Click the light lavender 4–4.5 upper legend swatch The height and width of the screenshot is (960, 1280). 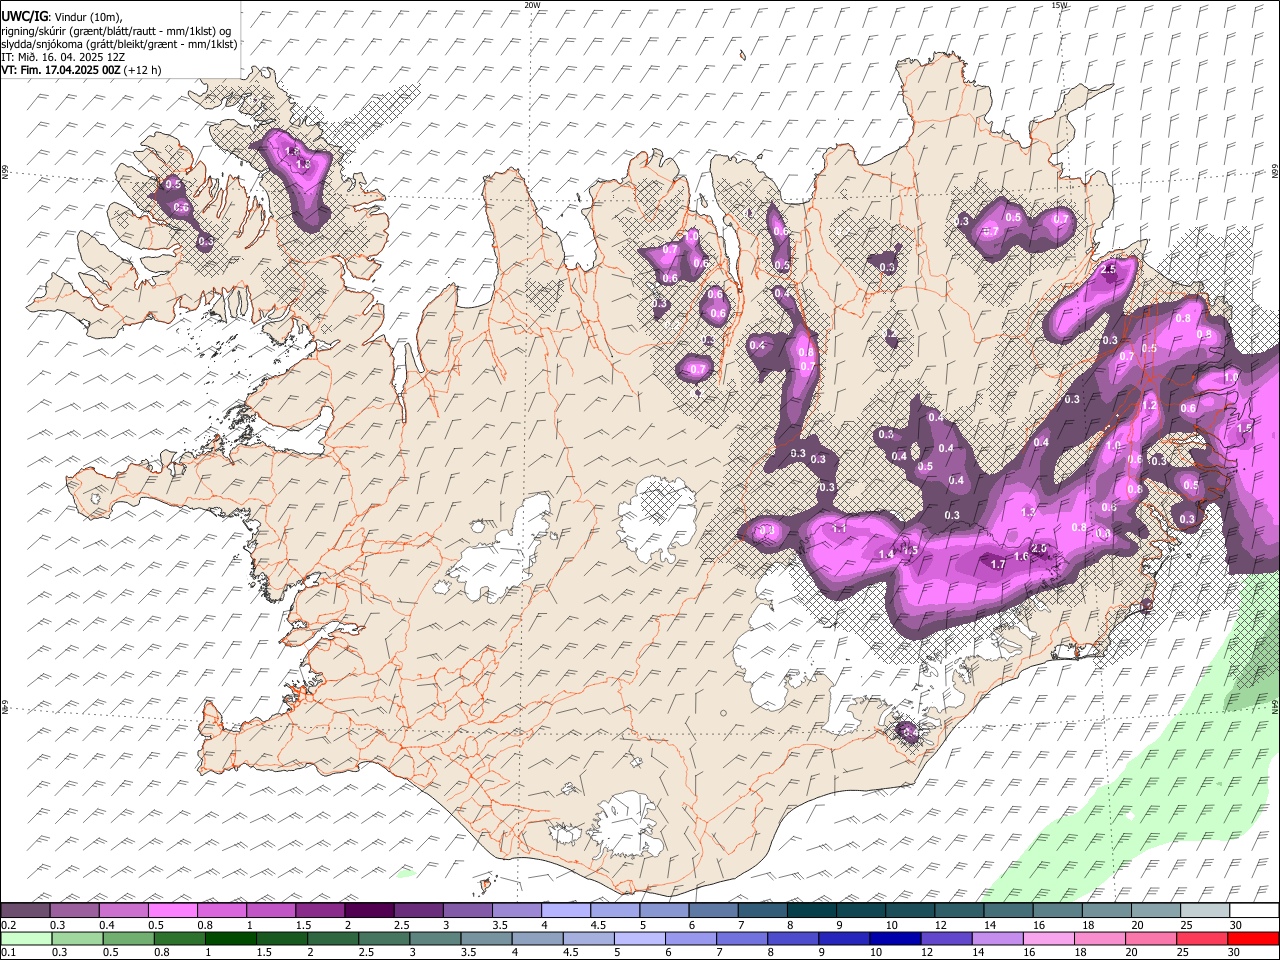565,910
